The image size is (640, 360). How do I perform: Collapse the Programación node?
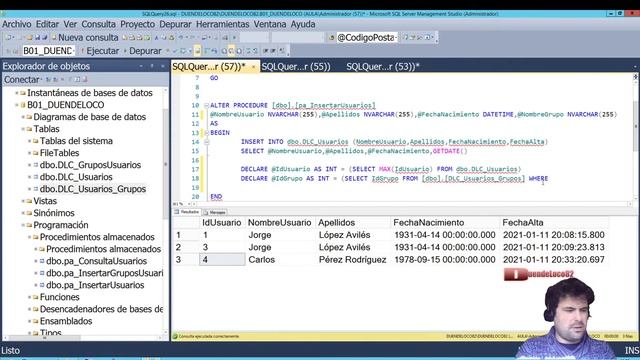click(x=23, y=225)
